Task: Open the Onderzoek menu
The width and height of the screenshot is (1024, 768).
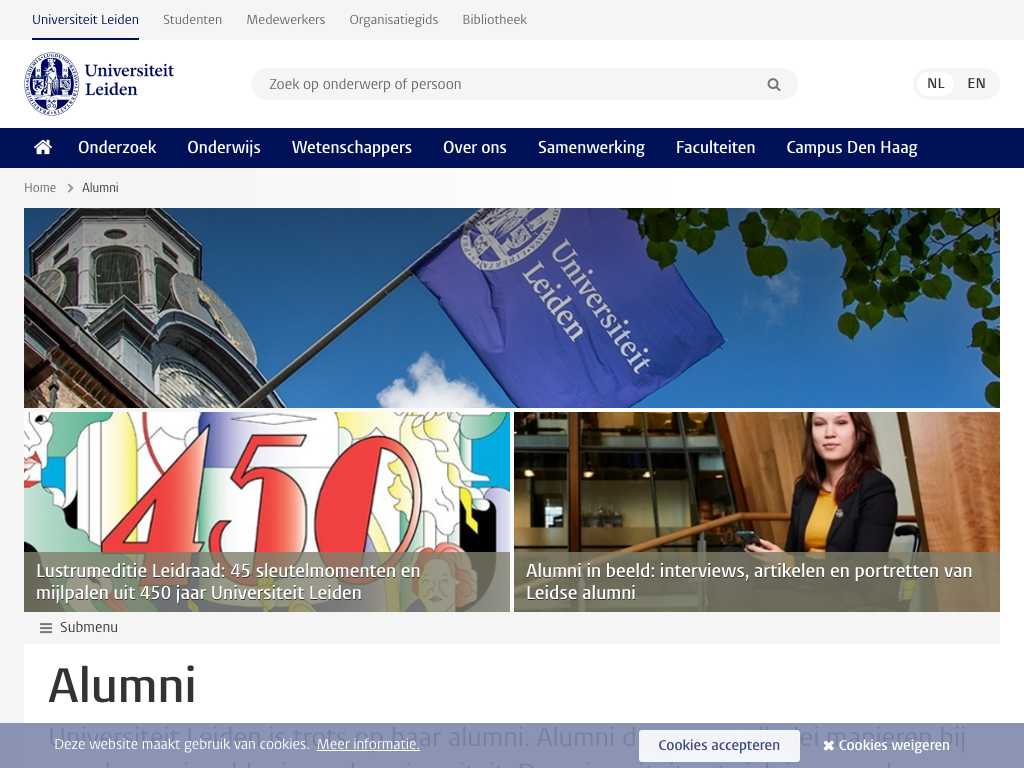Action: coord(117,147)
